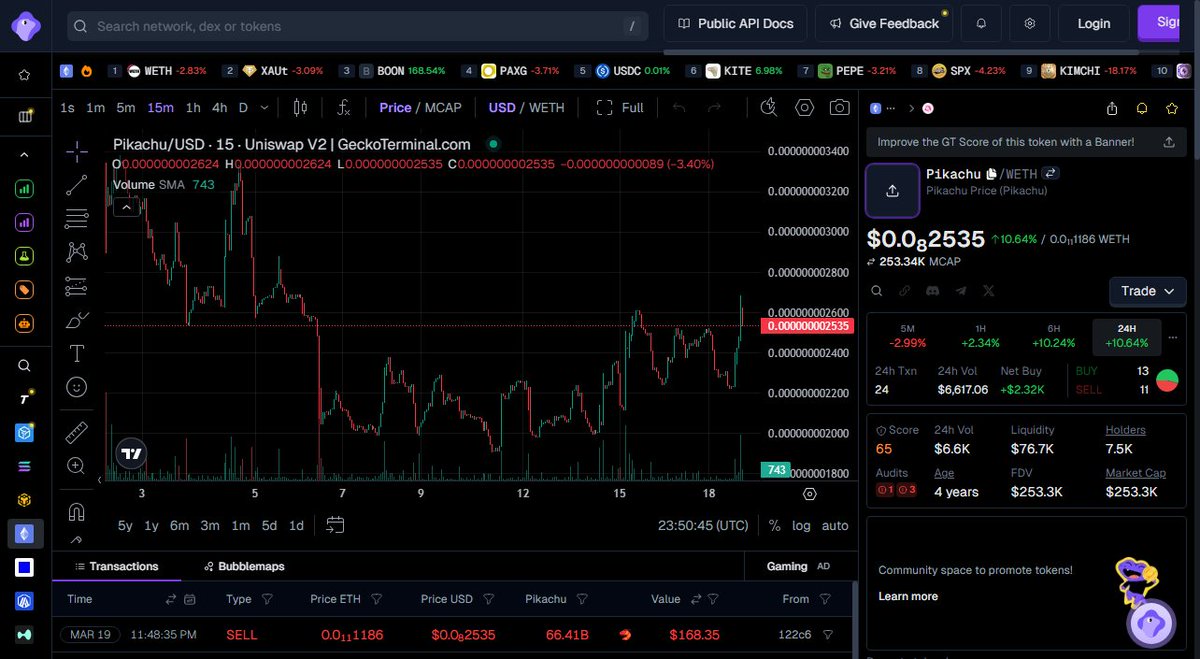Select the 6H price change tab

tap(1053, 335)
